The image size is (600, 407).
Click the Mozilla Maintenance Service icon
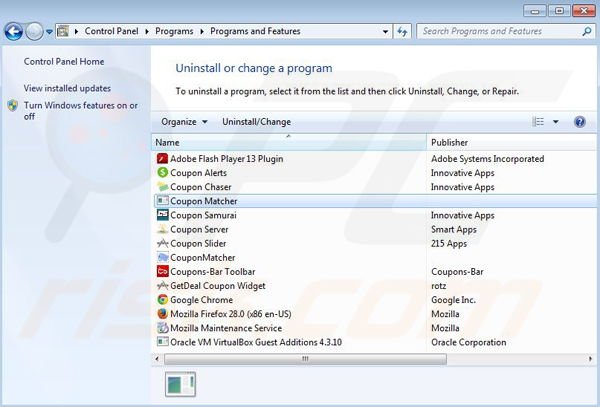pyautogui.click(x=163, y=328)
